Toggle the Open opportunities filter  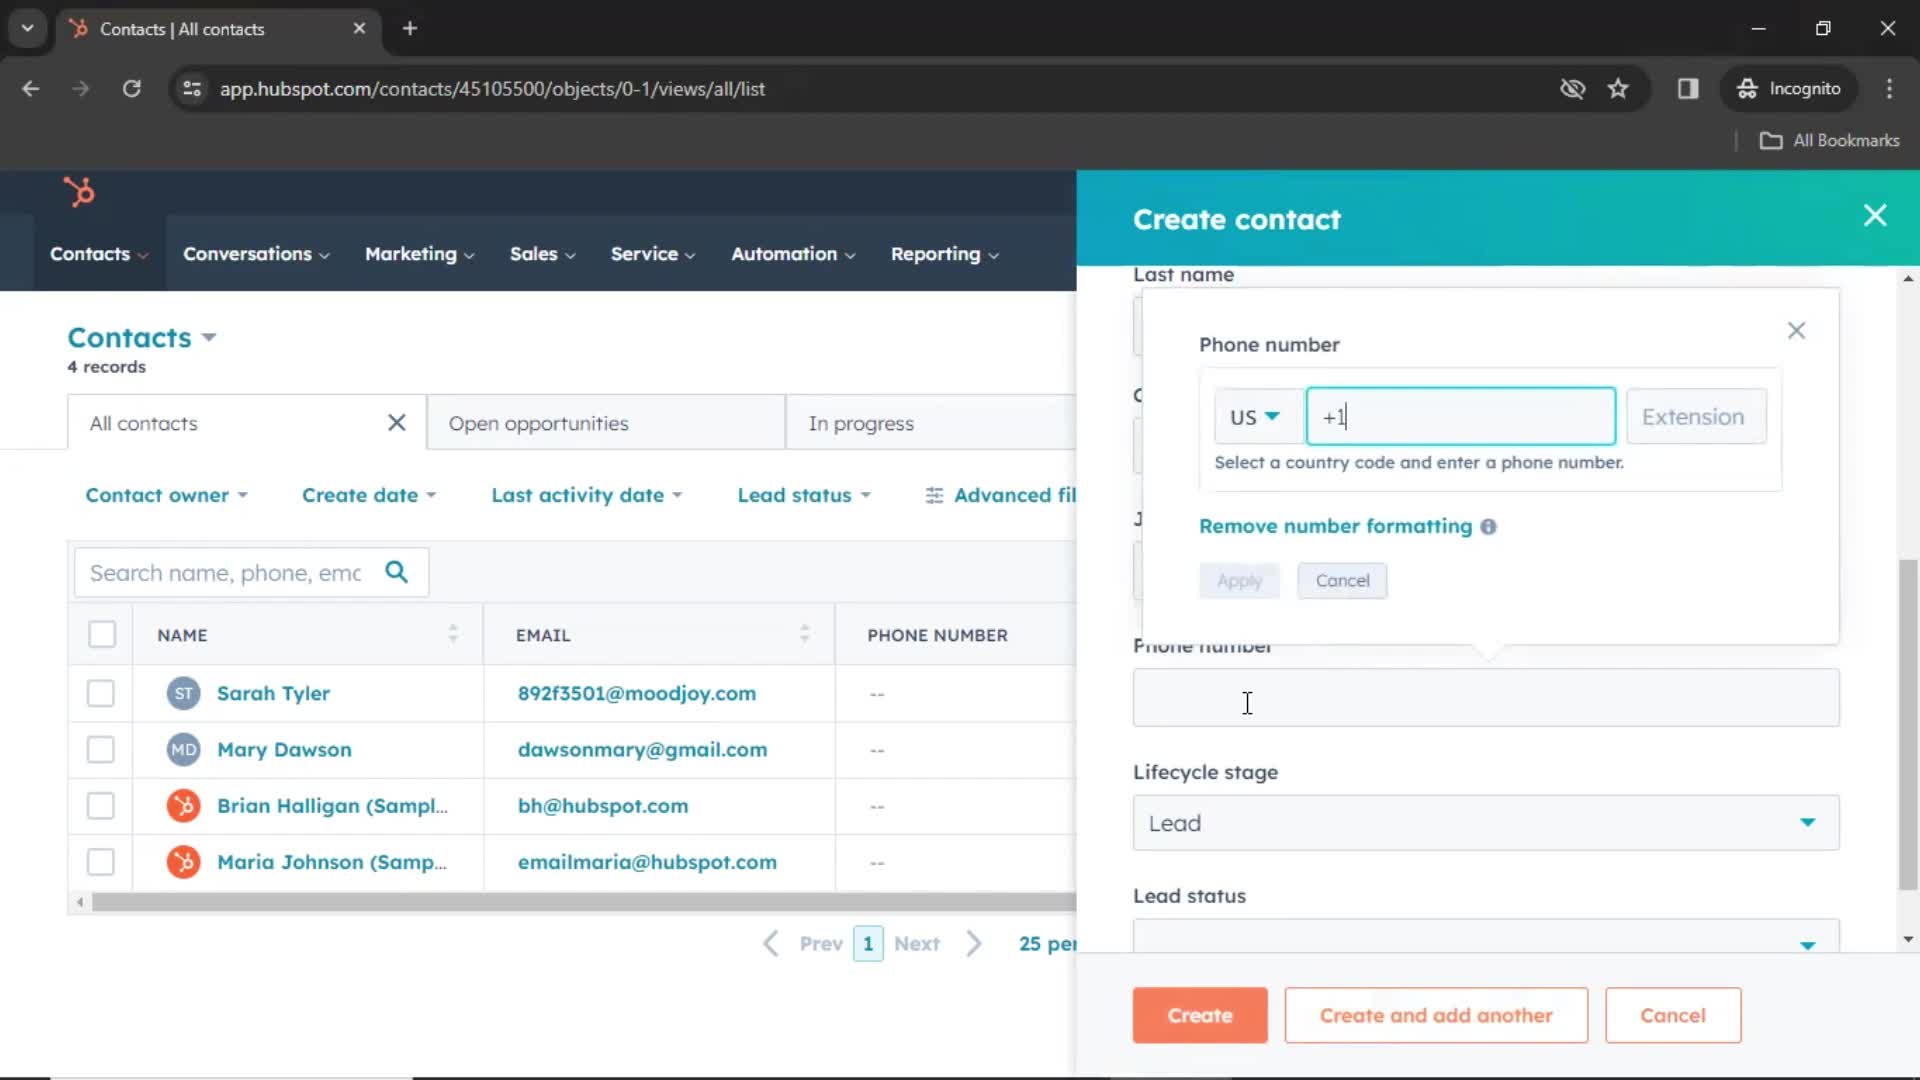click(x=539, y=422)
